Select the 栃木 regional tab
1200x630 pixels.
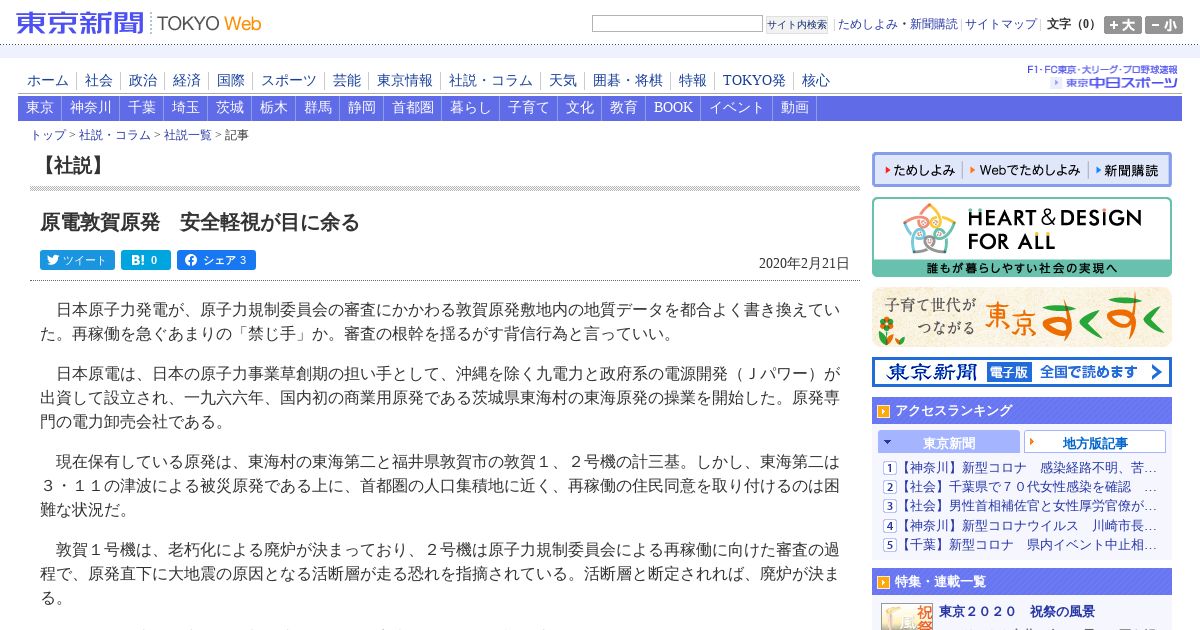[274, 108]
